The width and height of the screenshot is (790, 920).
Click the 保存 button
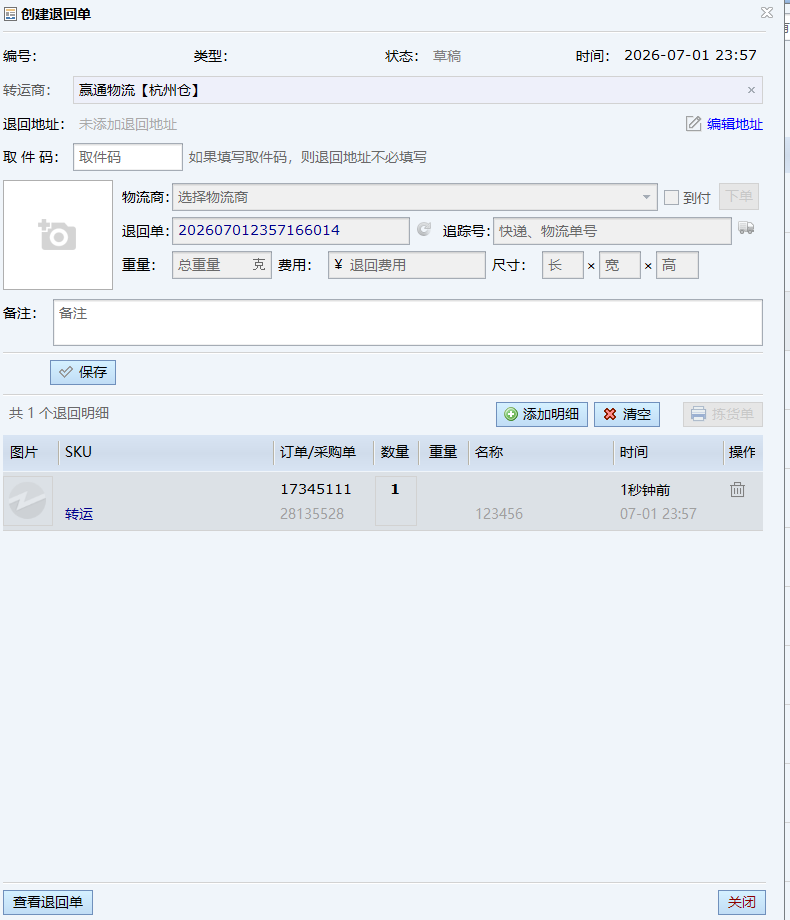click(83, 373)
